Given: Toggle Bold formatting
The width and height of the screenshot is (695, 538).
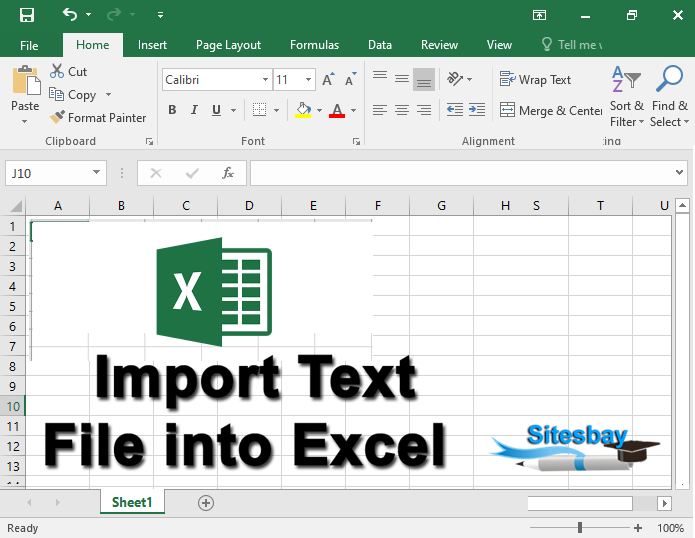Looking at the screenshot, I should [x=172, y=110].
